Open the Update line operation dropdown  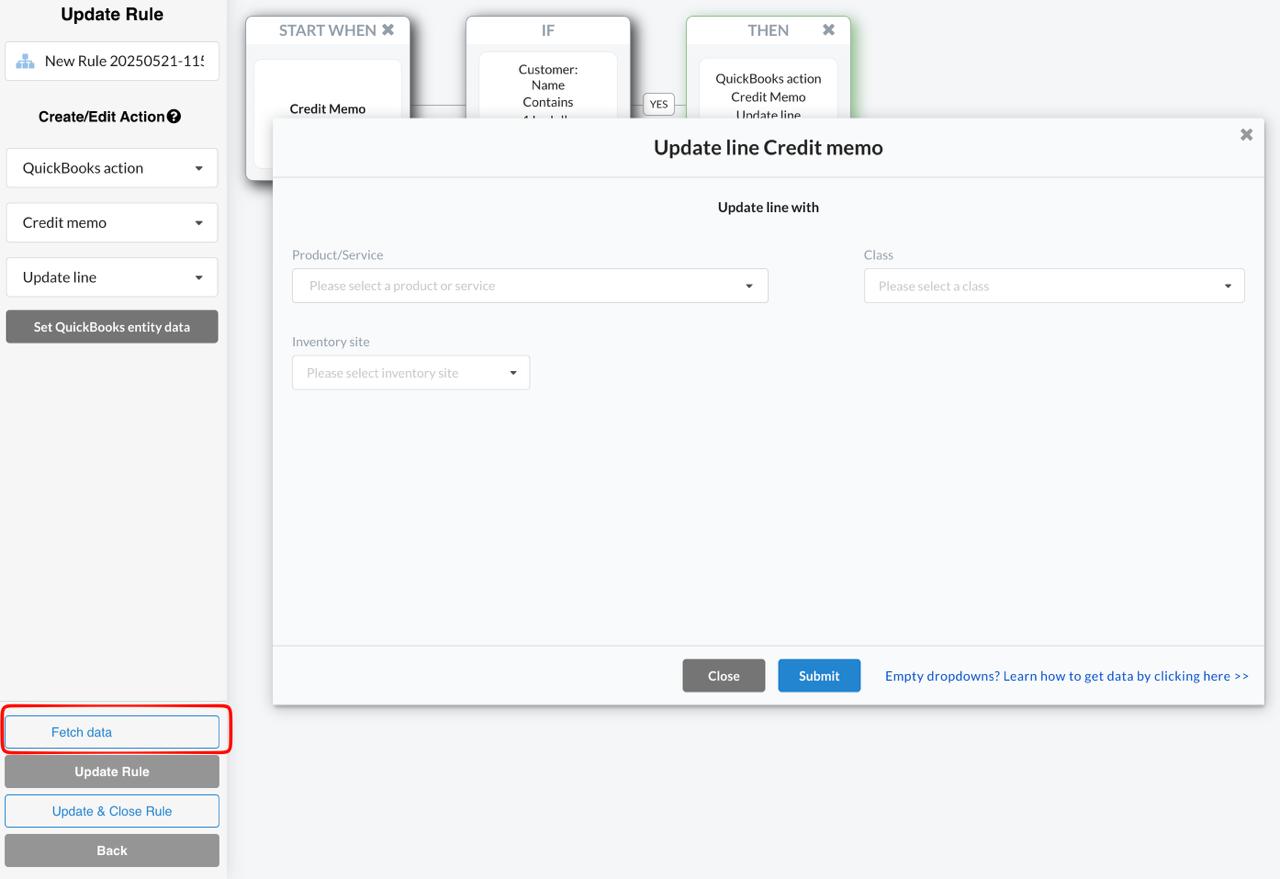(112, 277)
